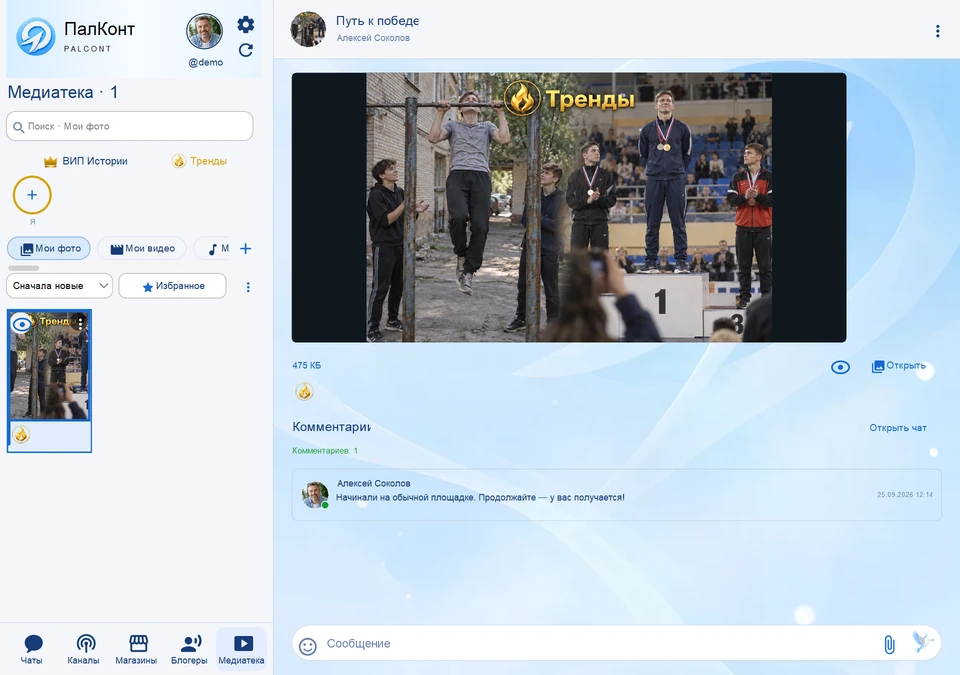This screenshot has width=960, height=675.
Task: Click the Открыть button for the photo
Action: click(x=899, y=366)
